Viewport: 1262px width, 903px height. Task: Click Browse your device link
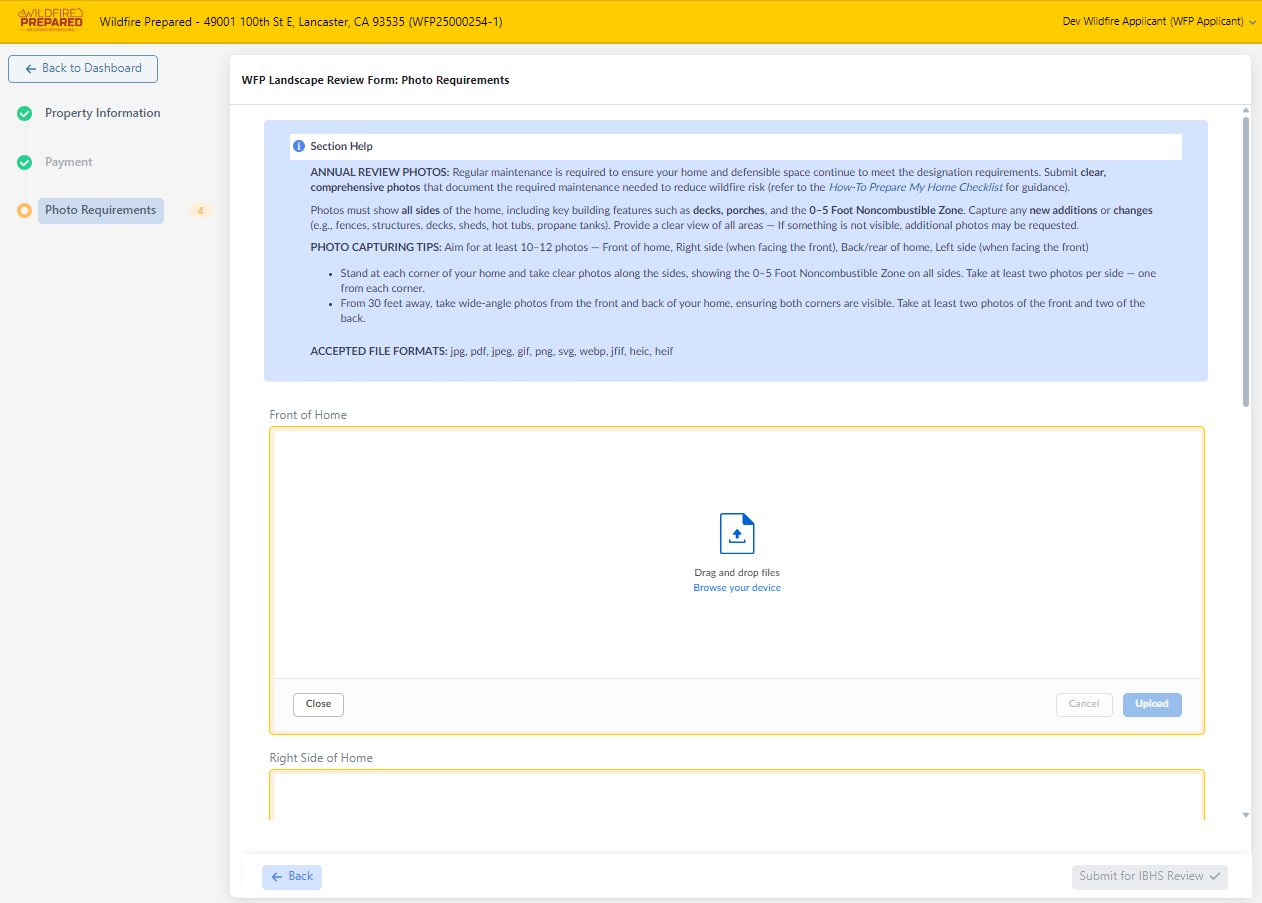coord(737,588)
